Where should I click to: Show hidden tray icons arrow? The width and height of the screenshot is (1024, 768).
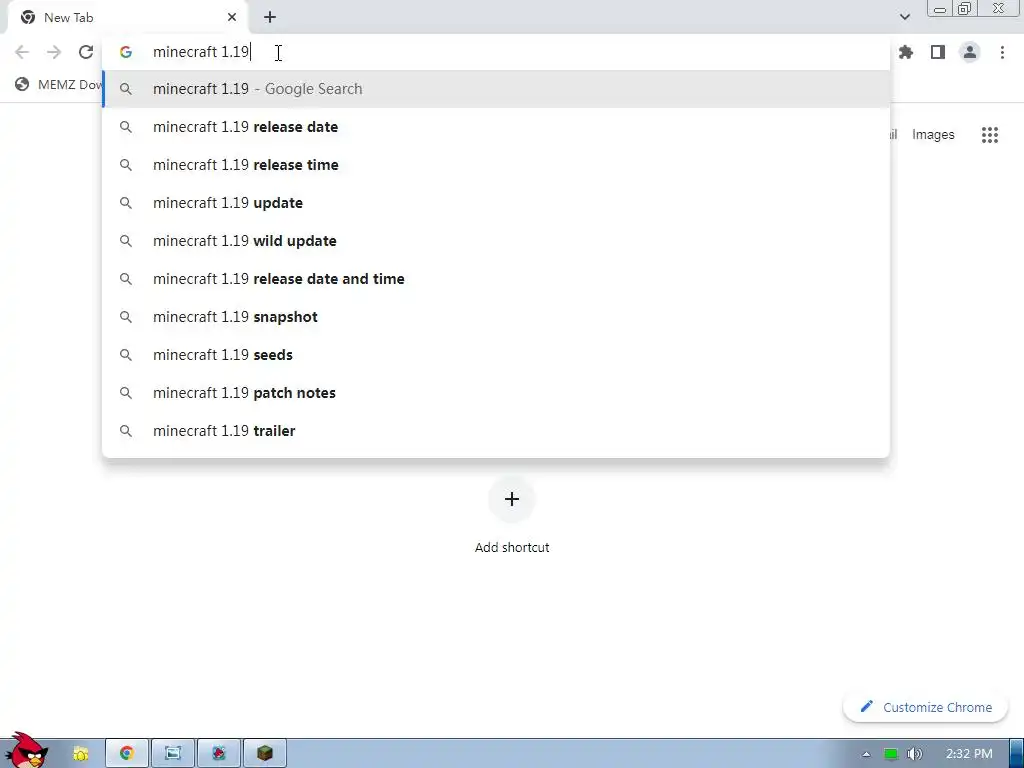point(866,754)
